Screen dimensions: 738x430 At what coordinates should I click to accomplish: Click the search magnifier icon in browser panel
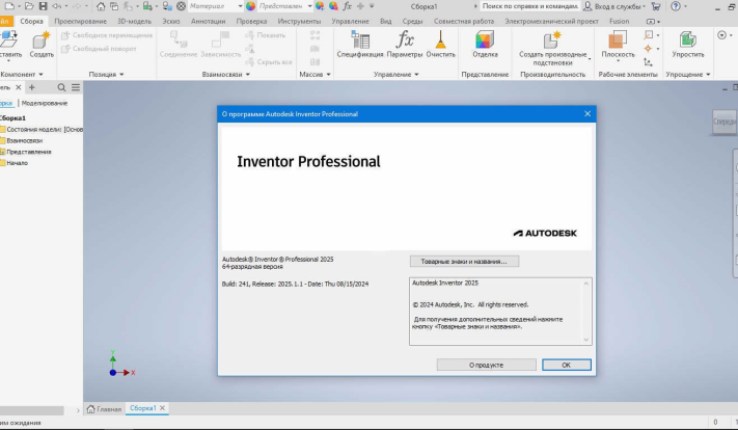[x=62, y=88]
